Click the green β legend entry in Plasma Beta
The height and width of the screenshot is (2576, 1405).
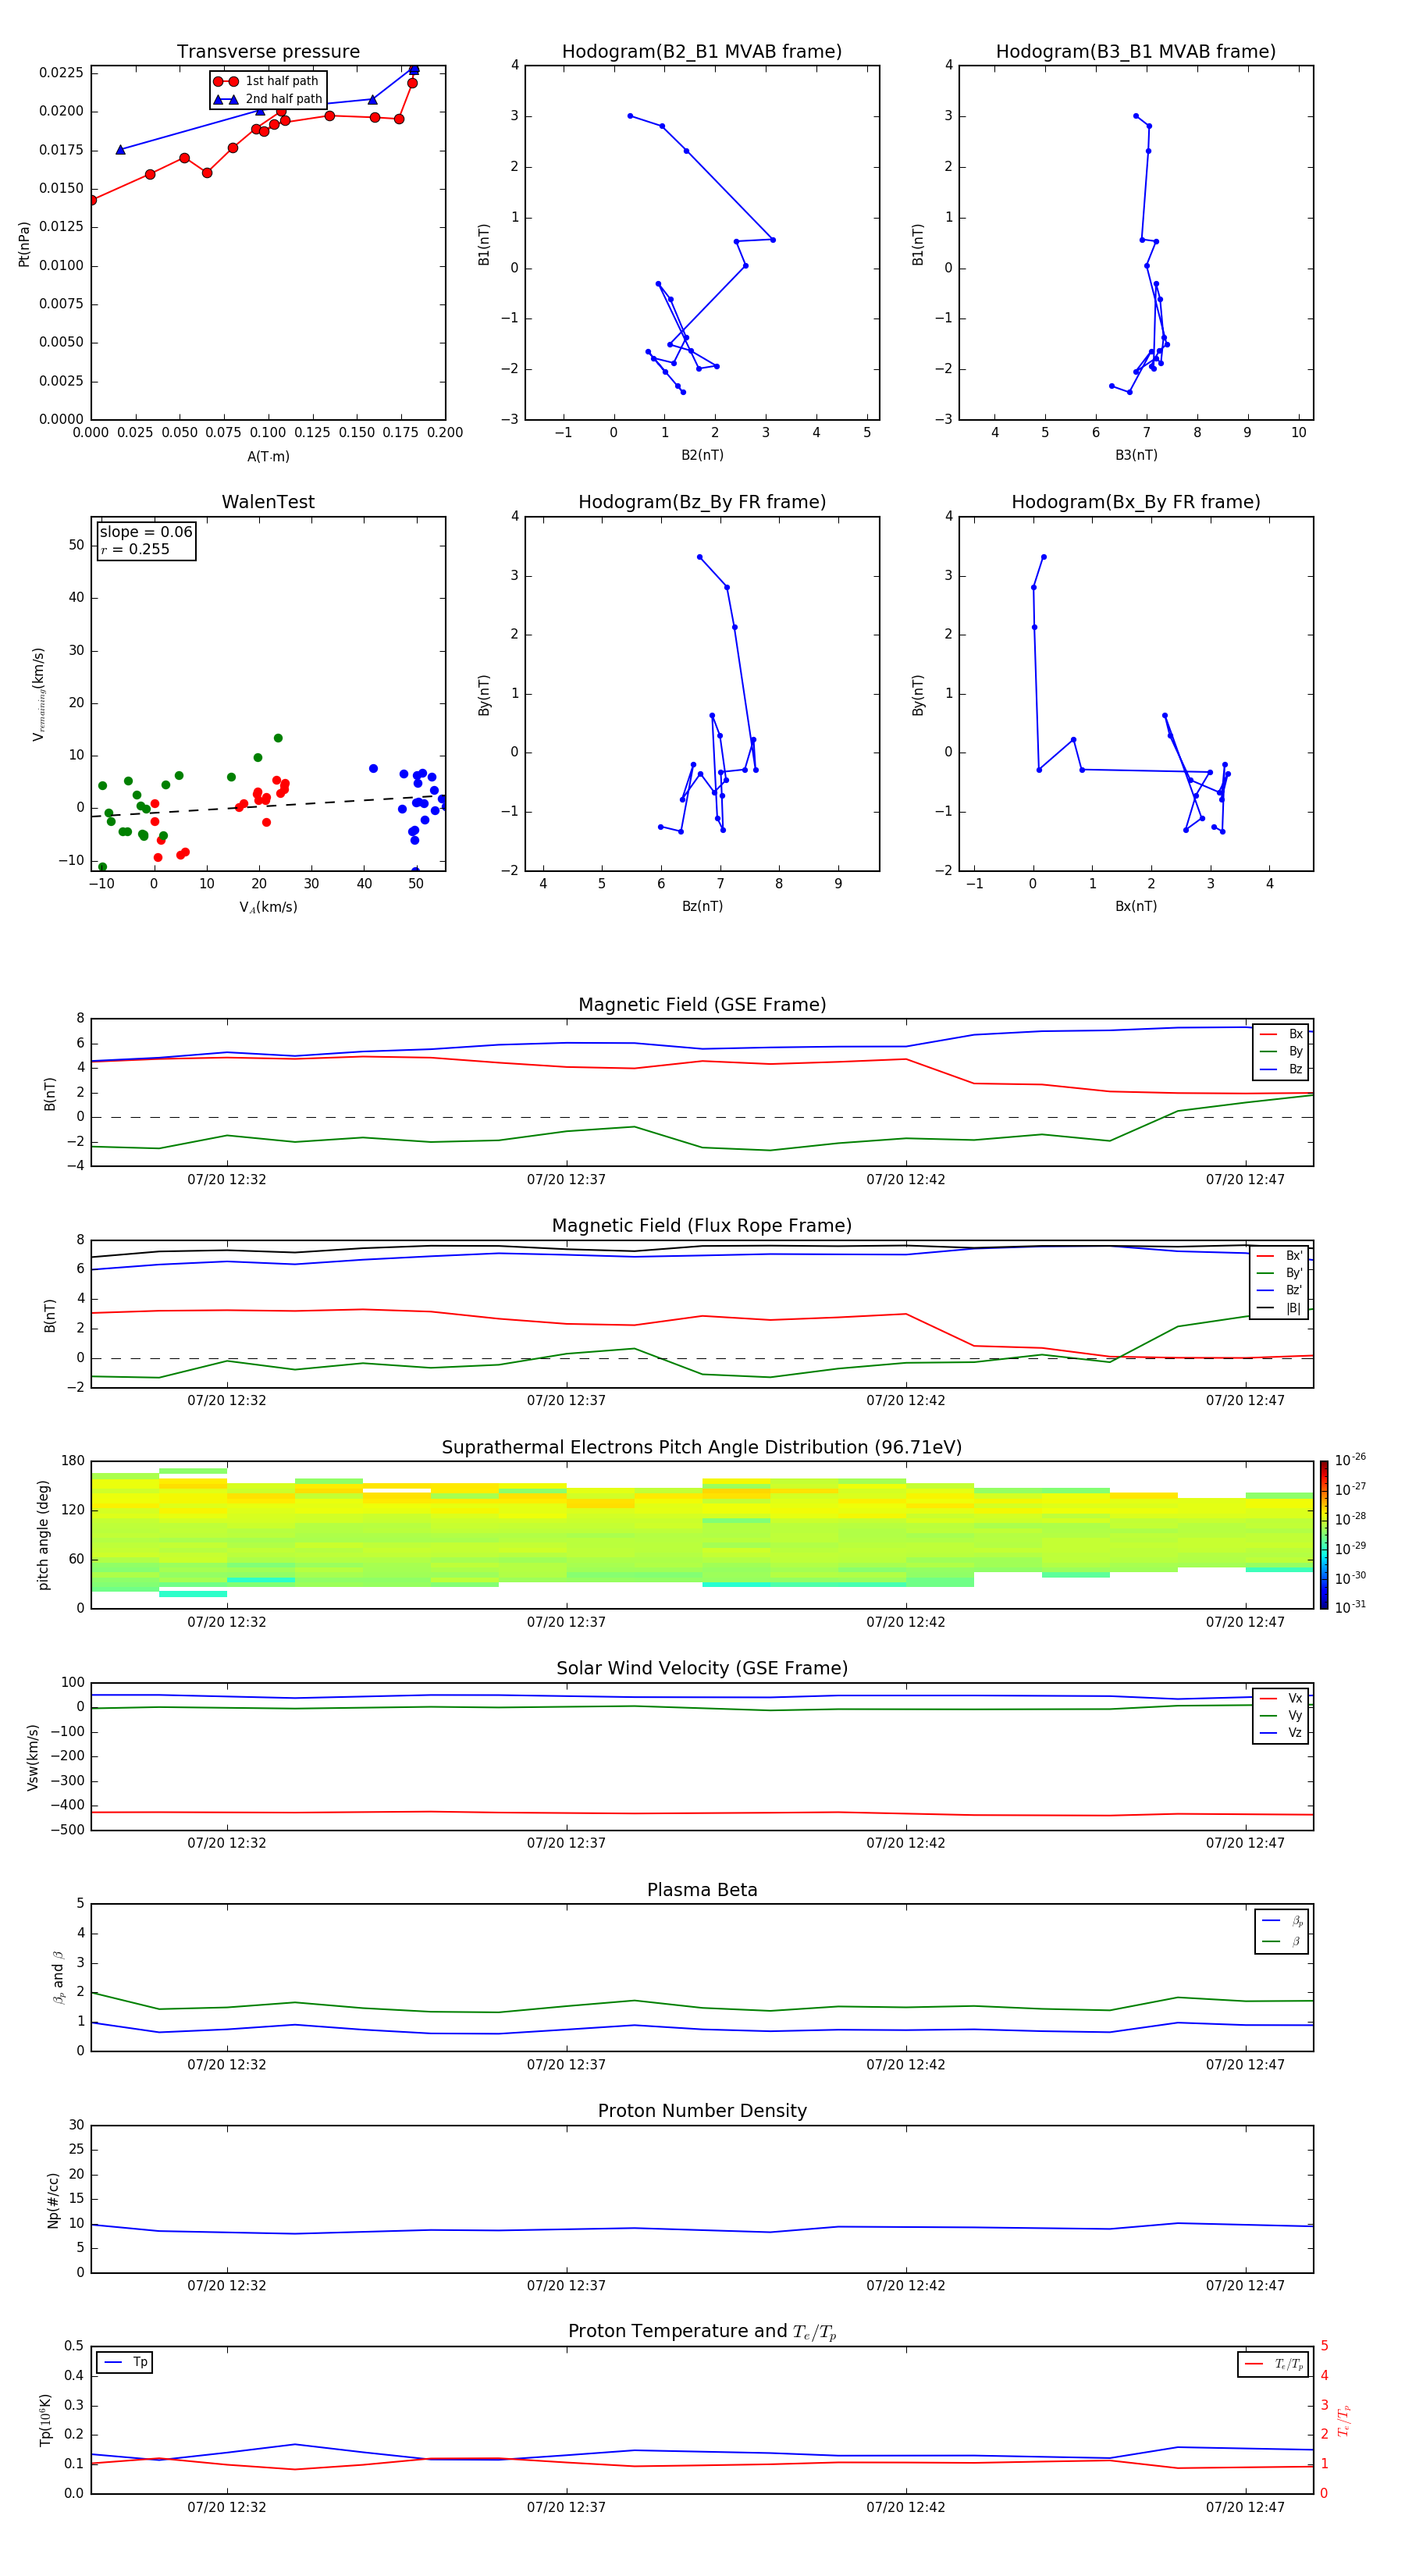click(x=1281, y=1941)
